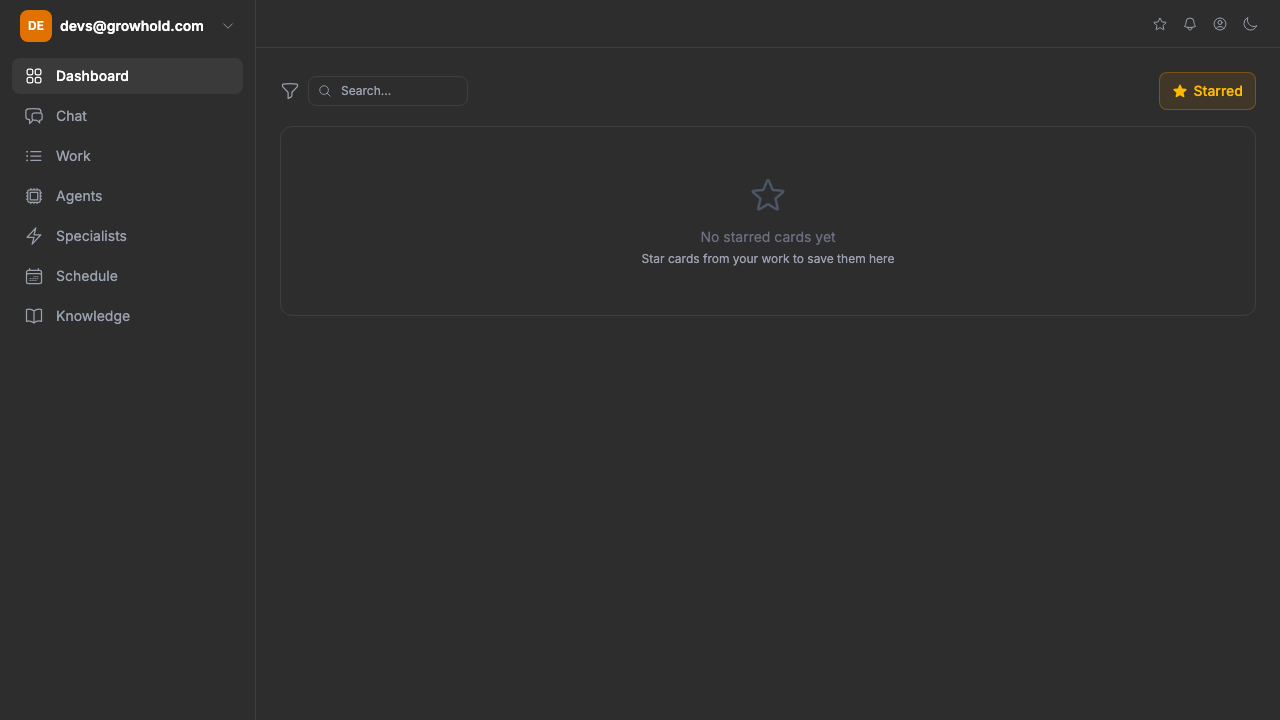This screenshot has height=720, width=1280.
Task: Open notifications bell icon
Action: click(1190, 24)
